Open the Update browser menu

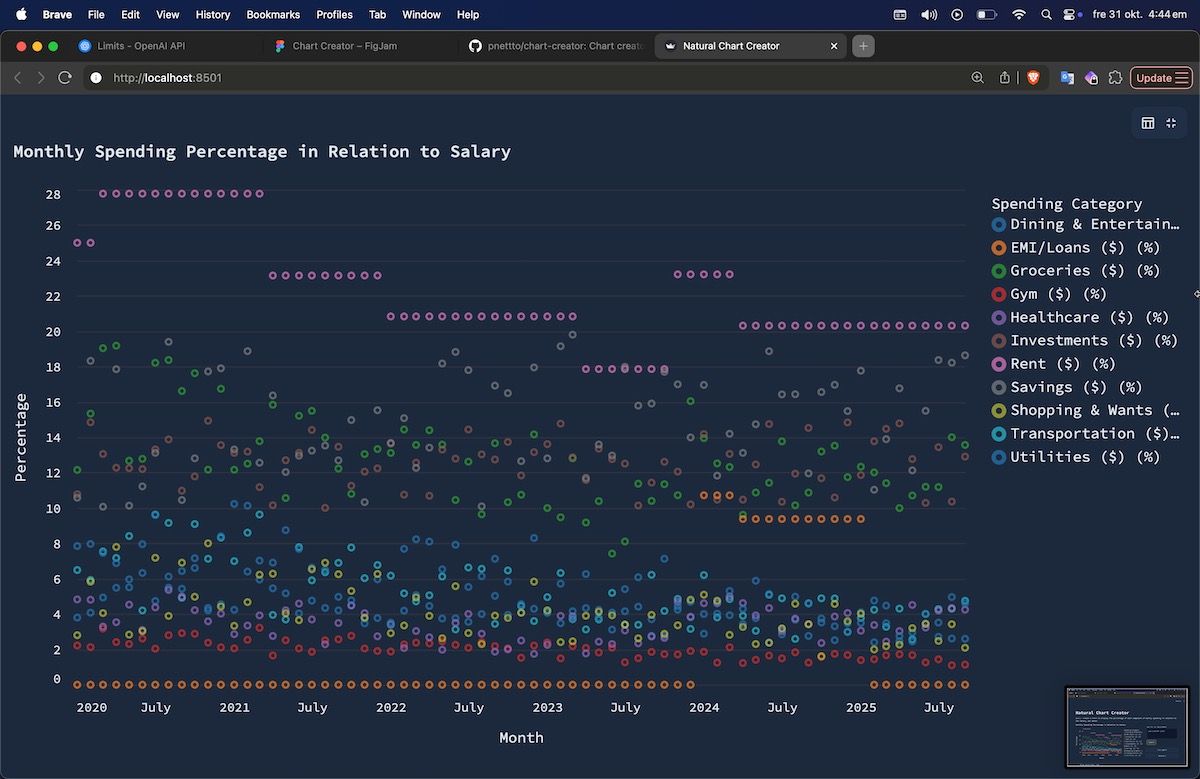coord(1161,78)
